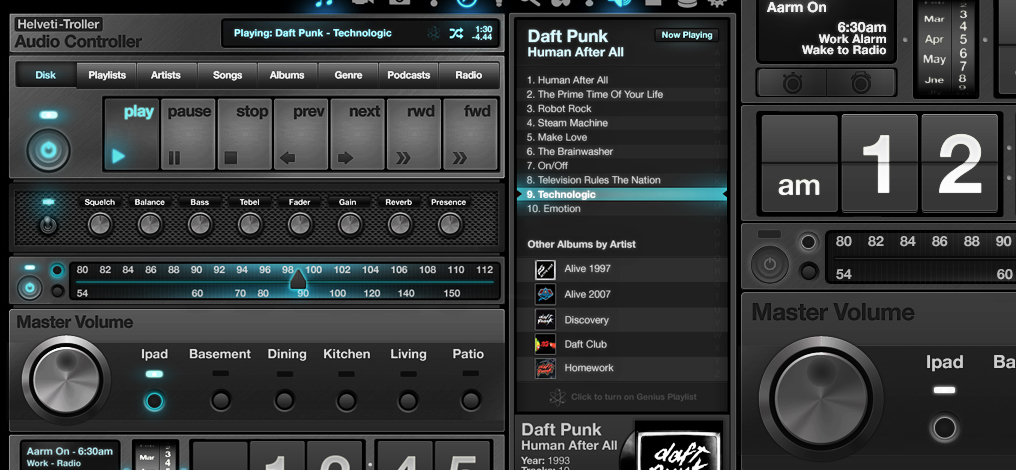Open the Discovery album thumbnail
Viewport: 1016px width, 470px height.
545,320
